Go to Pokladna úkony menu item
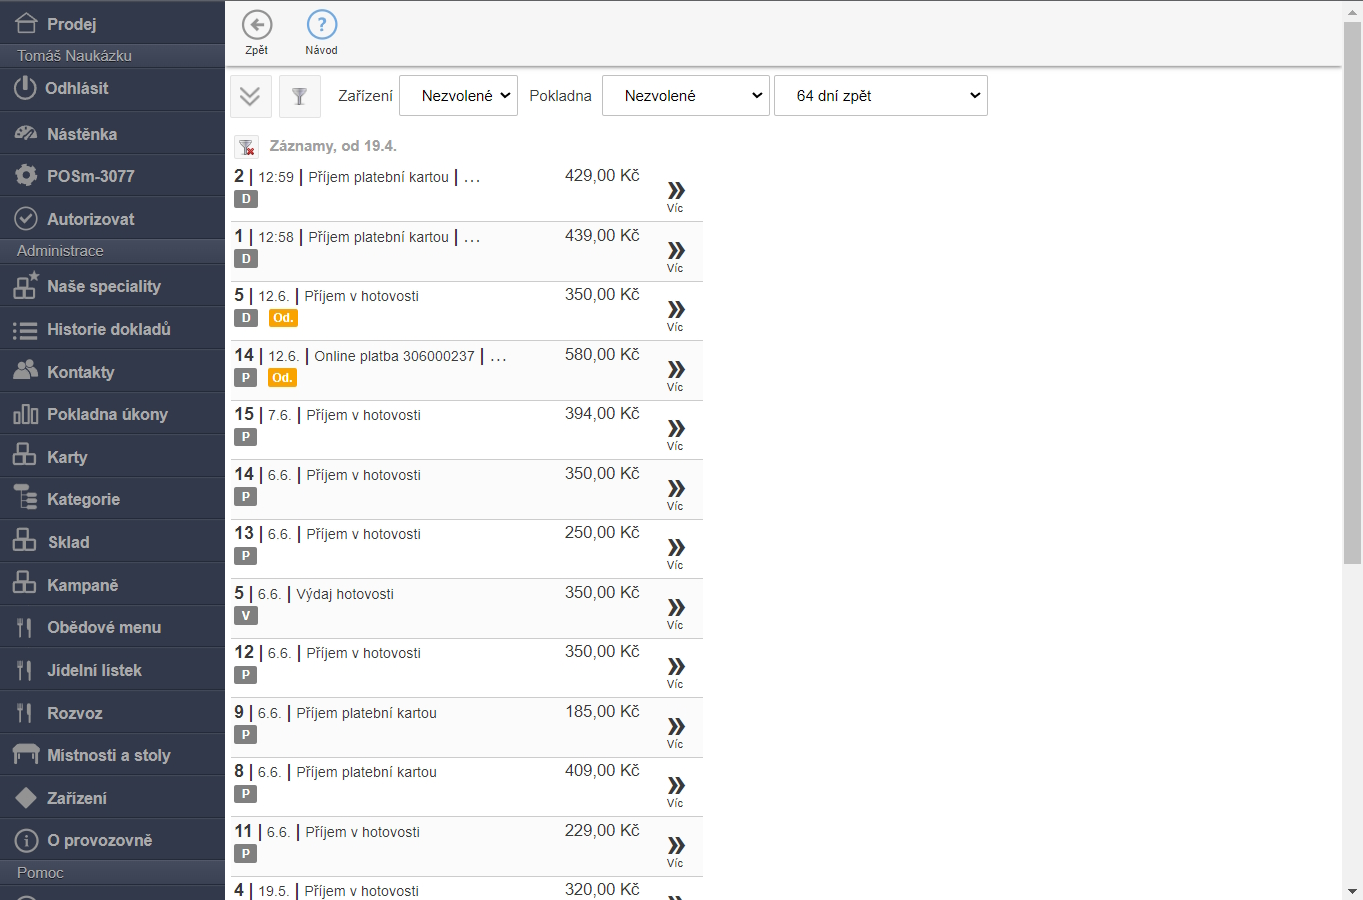 coord(107,414)
